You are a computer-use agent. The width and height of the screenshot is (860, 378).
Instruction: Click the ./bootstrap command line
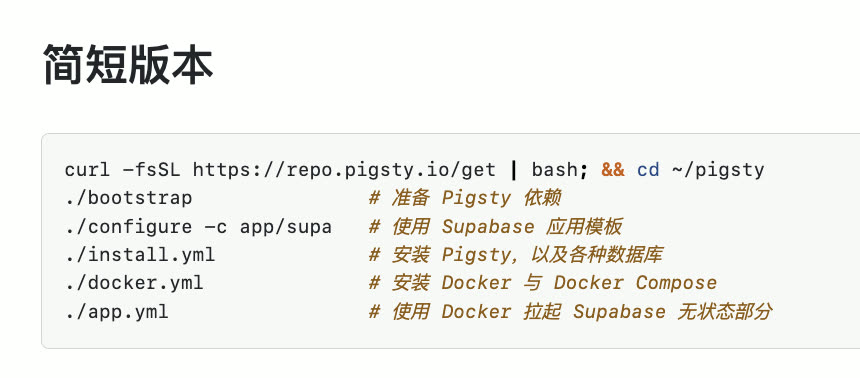[129, 198]
